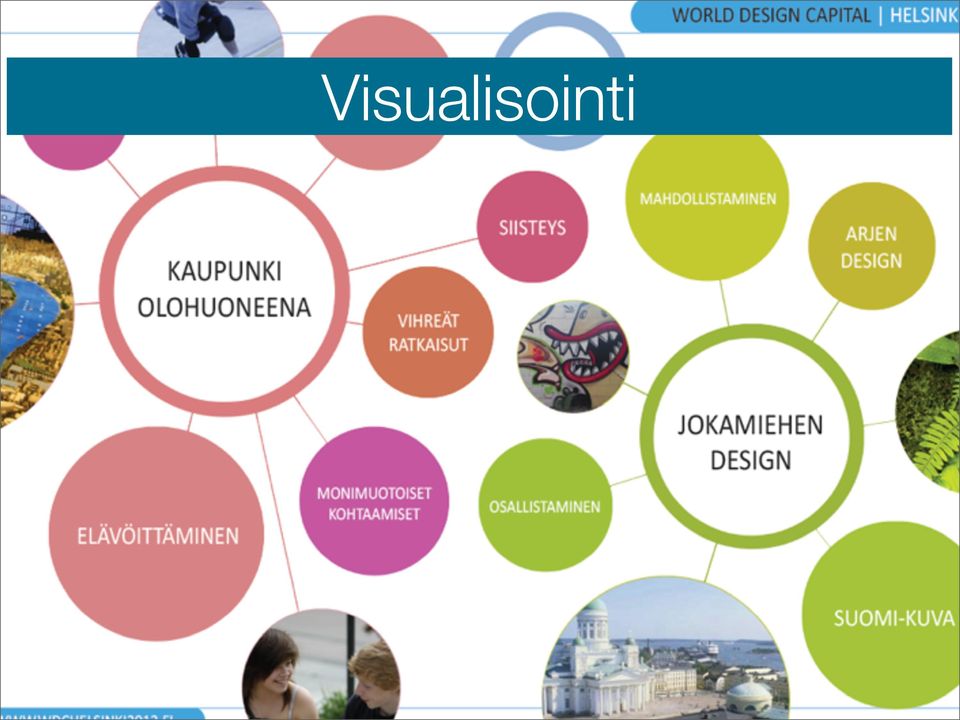Viewport: 960px width, 720px height.
Task: Open the skater photo circle at top
Action: click(x=210, y=29)
